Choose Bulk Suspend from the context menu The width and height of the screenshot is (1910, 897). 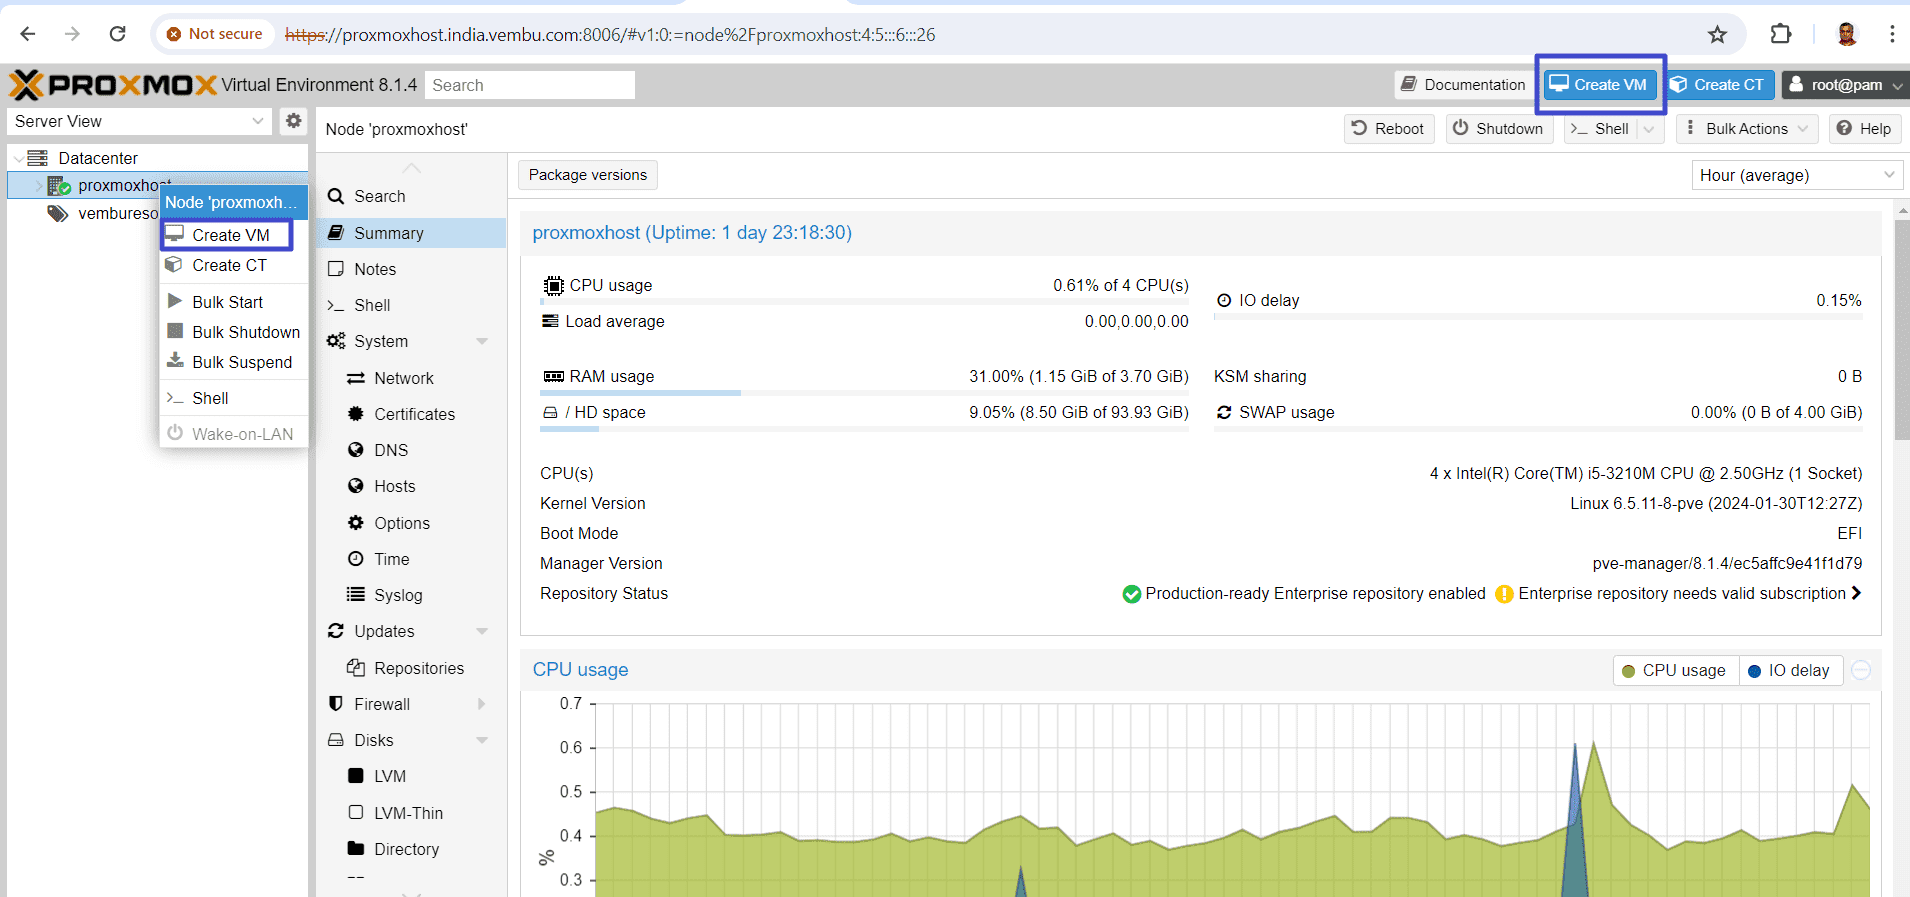coord(234,362)
